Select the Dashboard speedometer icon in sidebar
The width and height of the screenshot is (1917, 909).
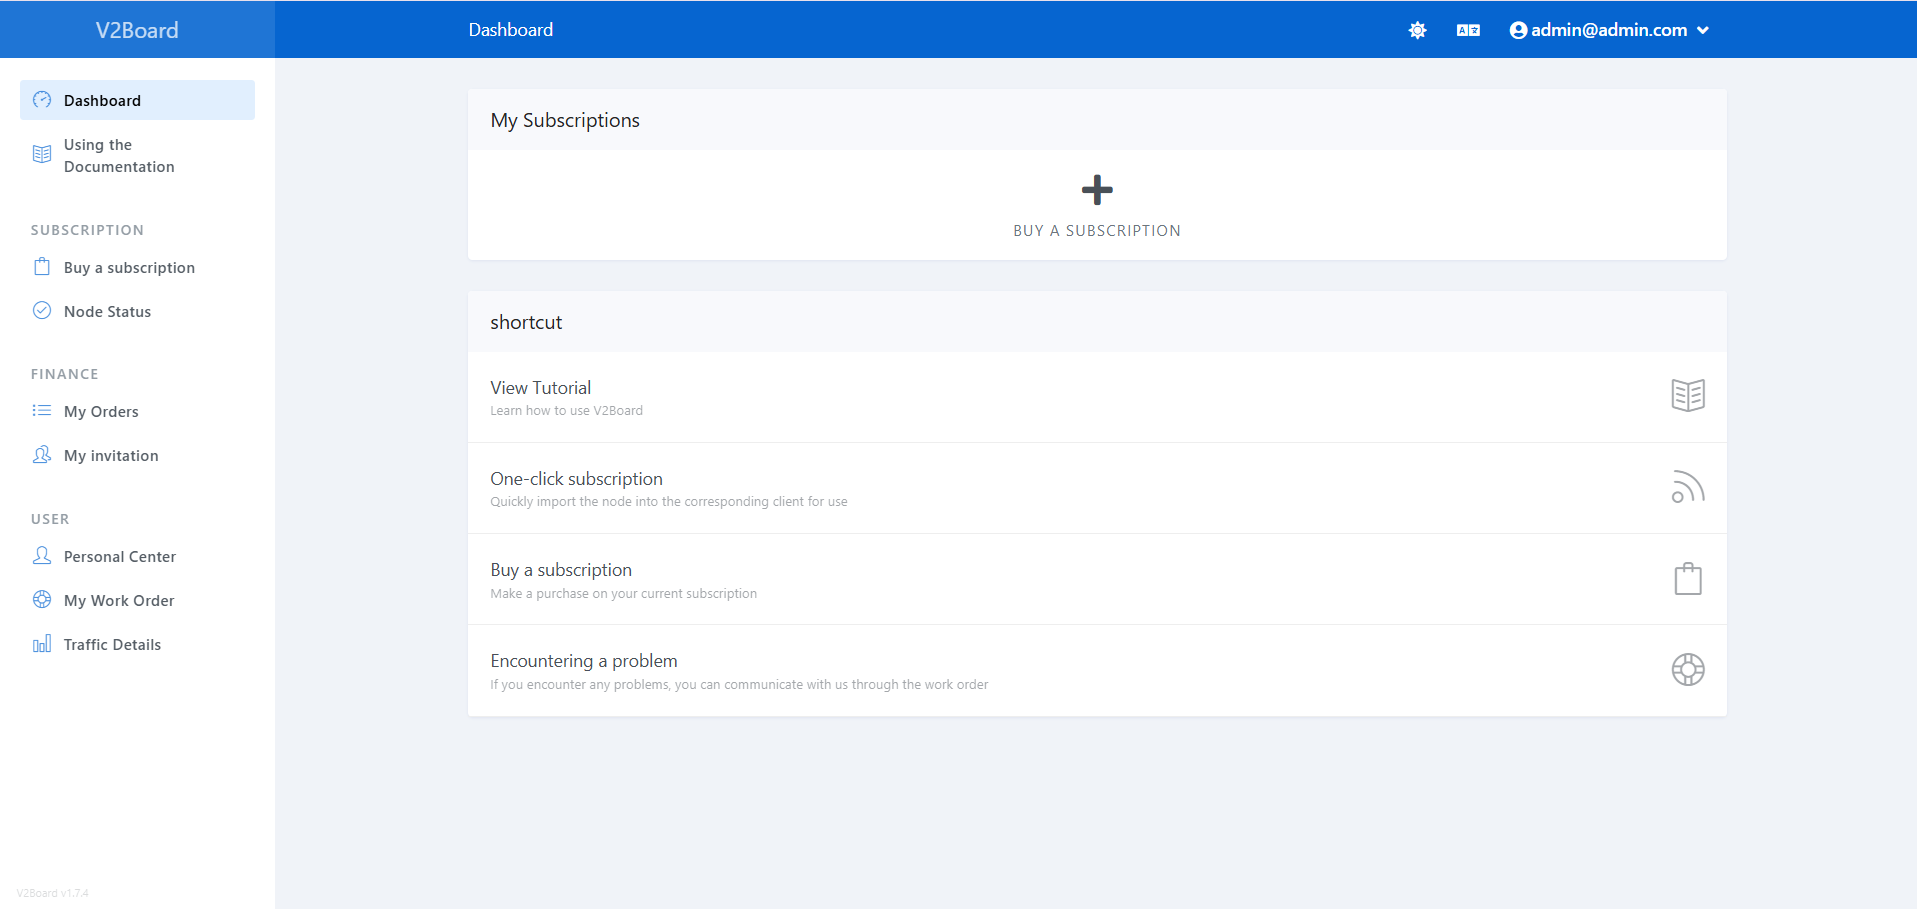pyautogui.click(x=41, y=99)
